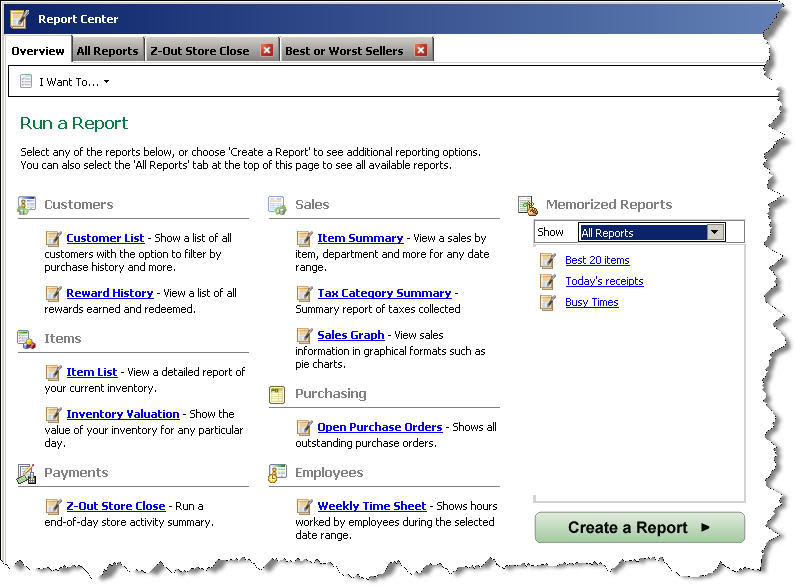The height and width of the screenshot is (586, 795).
Task: Click the report icon beside Busy Times
Action: coord(548,302)
